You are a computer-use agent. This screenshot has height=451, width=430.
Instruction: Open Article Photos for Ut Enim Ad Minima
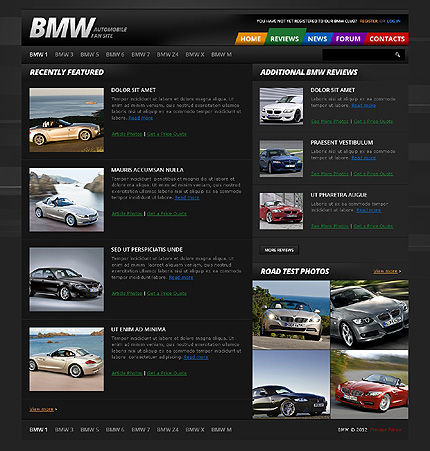[x=127, y=373]
